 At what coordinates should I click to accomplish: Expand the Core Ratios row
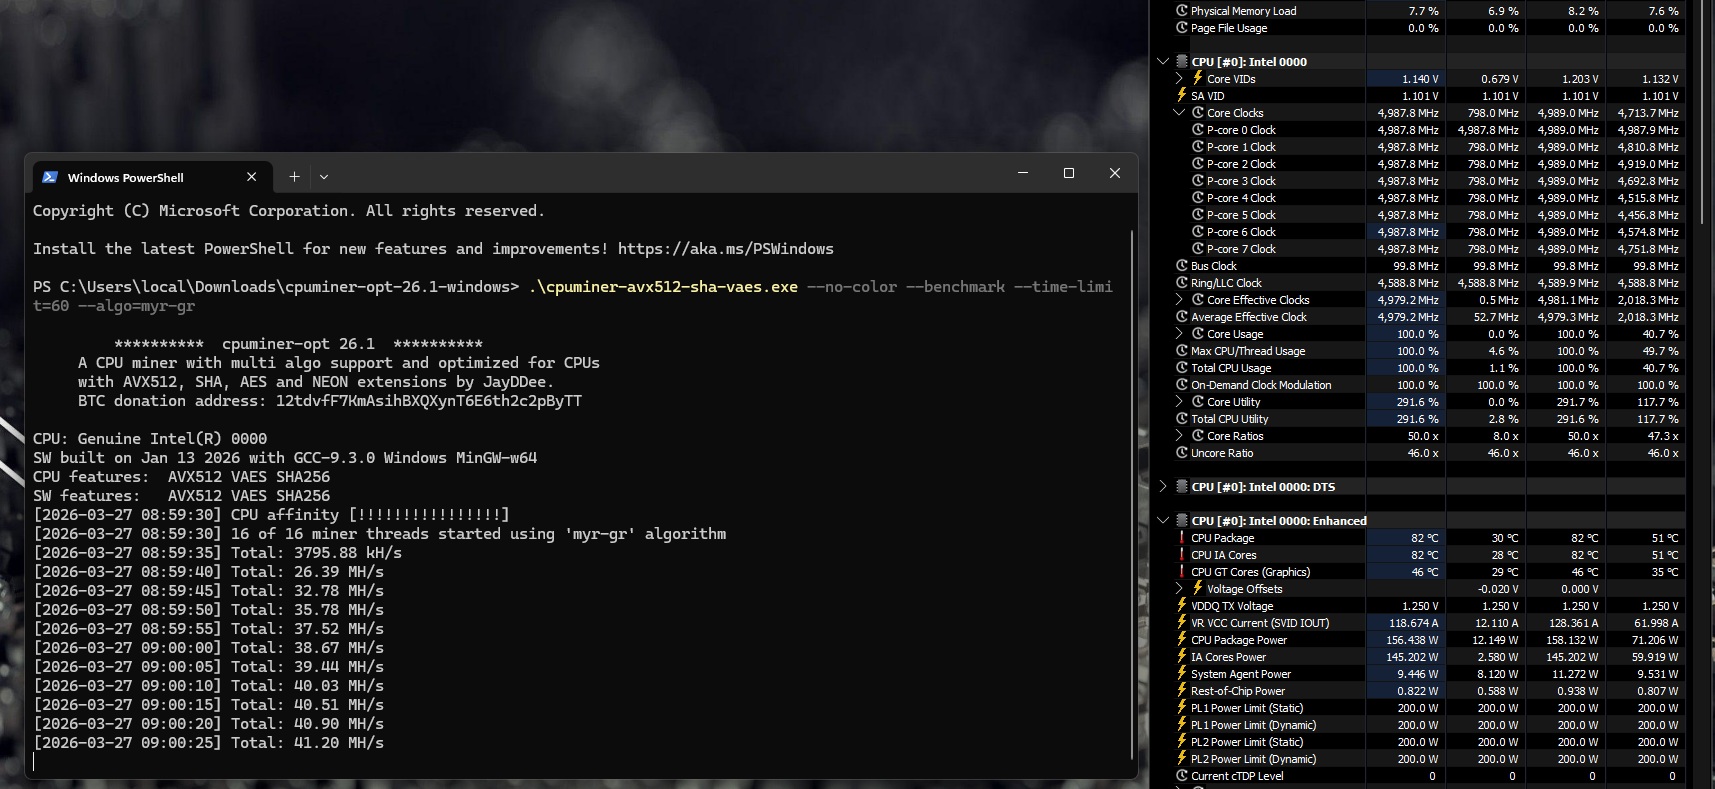(1179, 436)
